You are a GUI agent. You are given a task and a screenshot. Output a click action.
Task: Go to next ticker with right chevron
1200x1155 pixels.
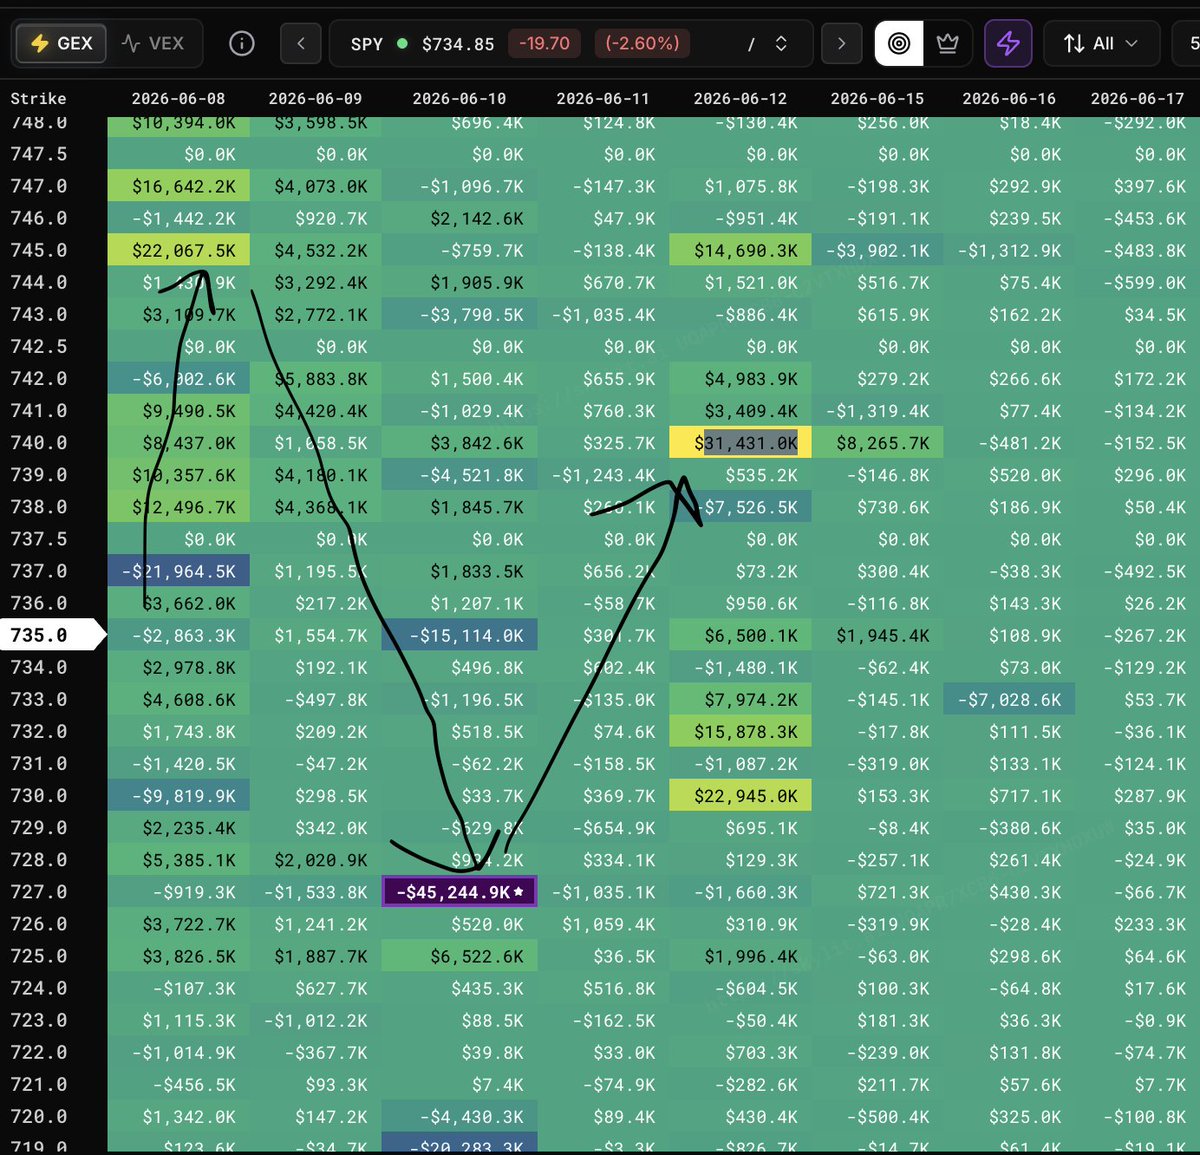841,43
